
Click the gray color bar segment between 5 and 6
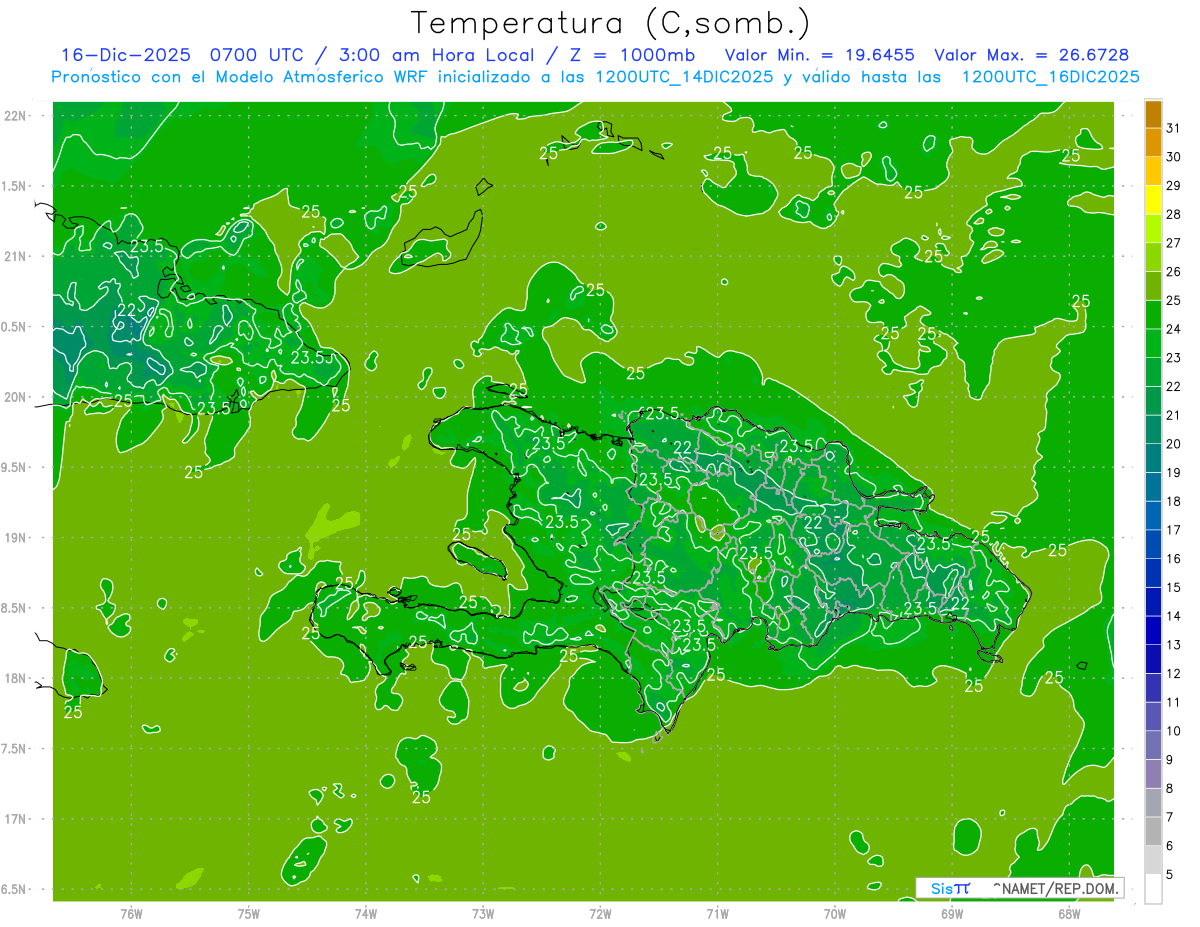(1153, 860)
